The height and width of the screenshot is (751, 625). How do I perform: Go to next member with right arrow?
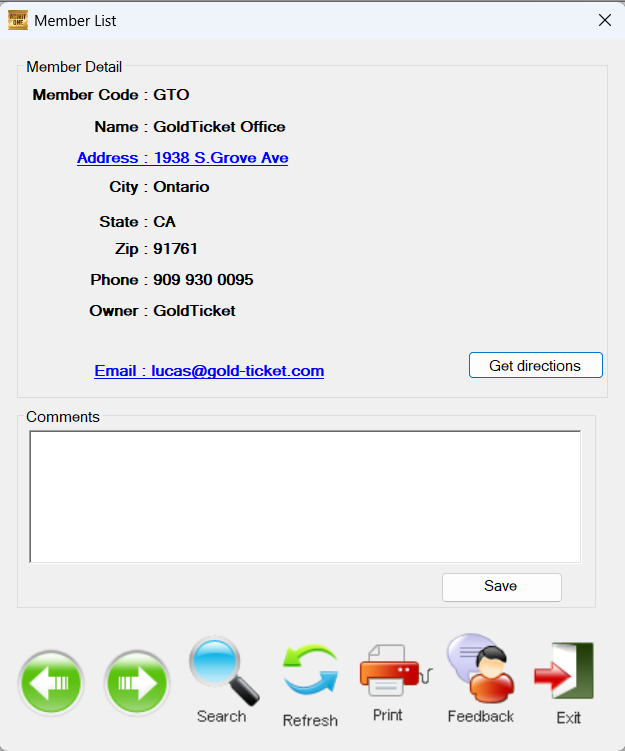[x=137, y=683]
